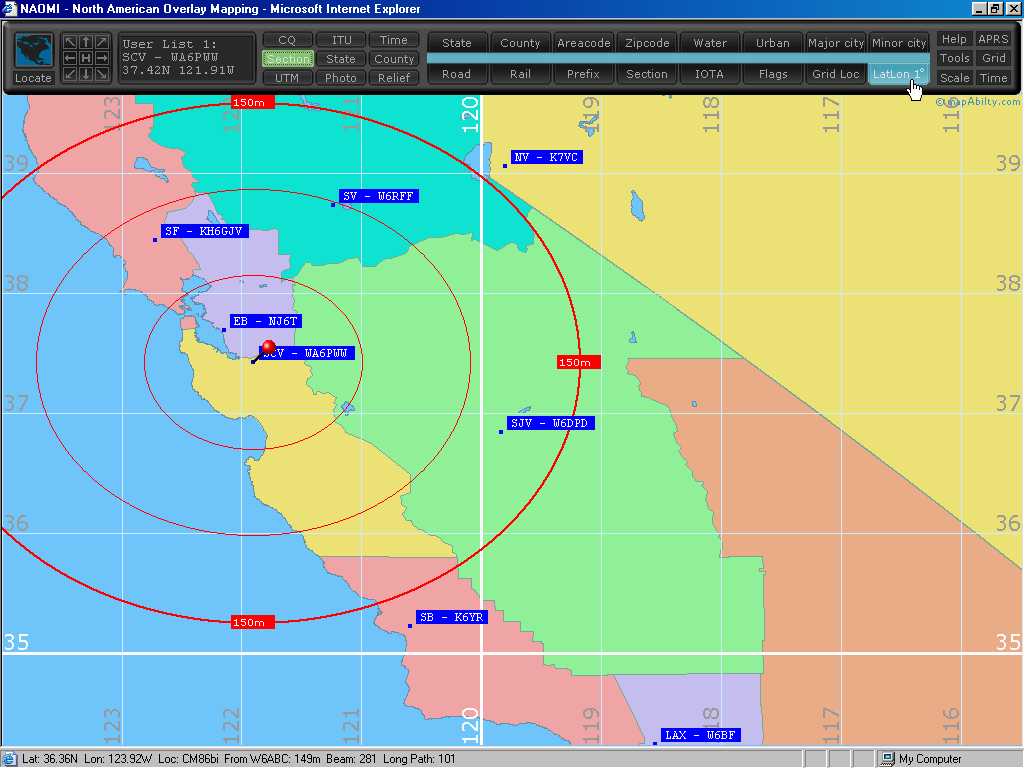Toggle the Water overlay layer

pyautogui.click(x=710, y=43)
